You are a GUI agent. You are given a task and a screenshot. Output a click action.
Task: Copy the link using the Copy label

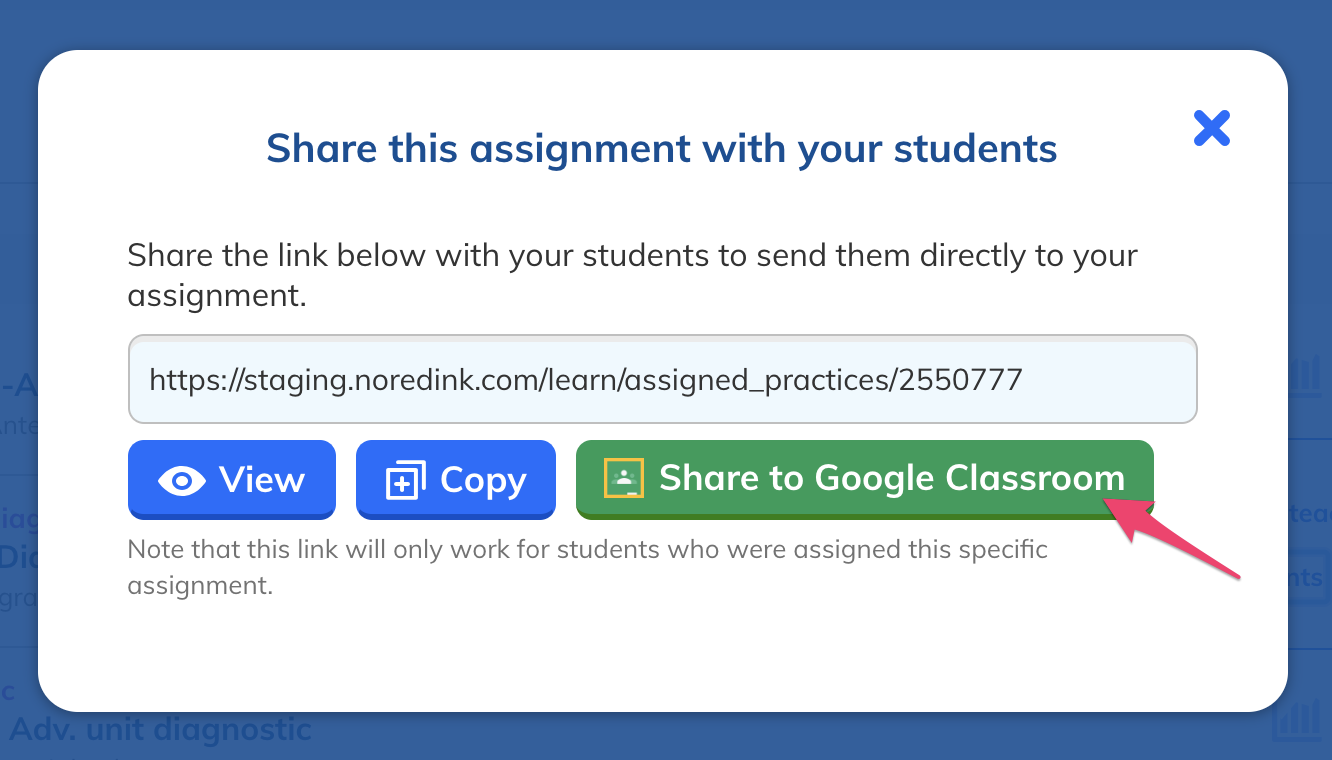[x=483, y=481]
